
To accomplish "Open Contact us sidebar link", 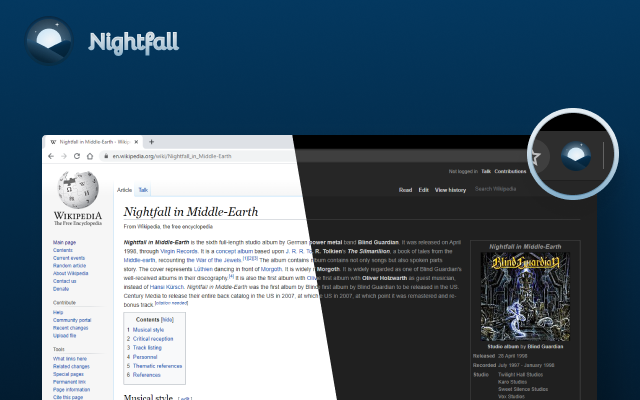I will 64,281.
